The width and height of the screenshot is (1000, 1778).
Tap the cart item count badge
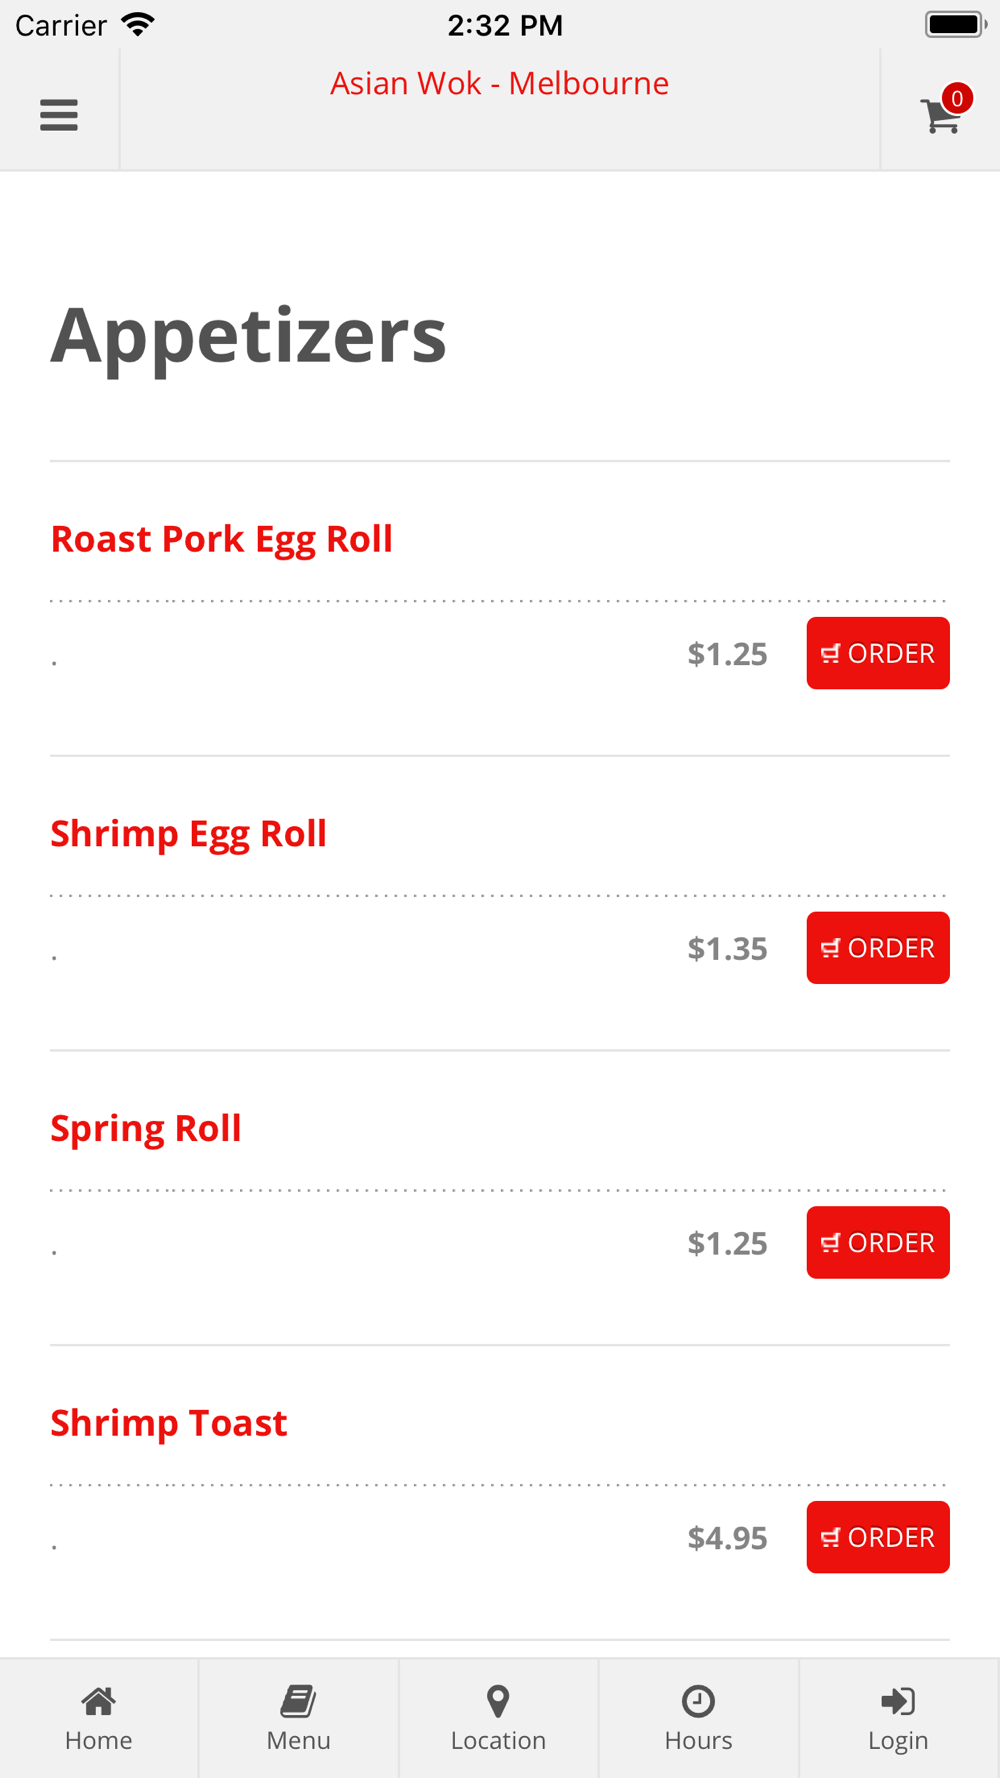pyautogui.click(x=957, y=98)
